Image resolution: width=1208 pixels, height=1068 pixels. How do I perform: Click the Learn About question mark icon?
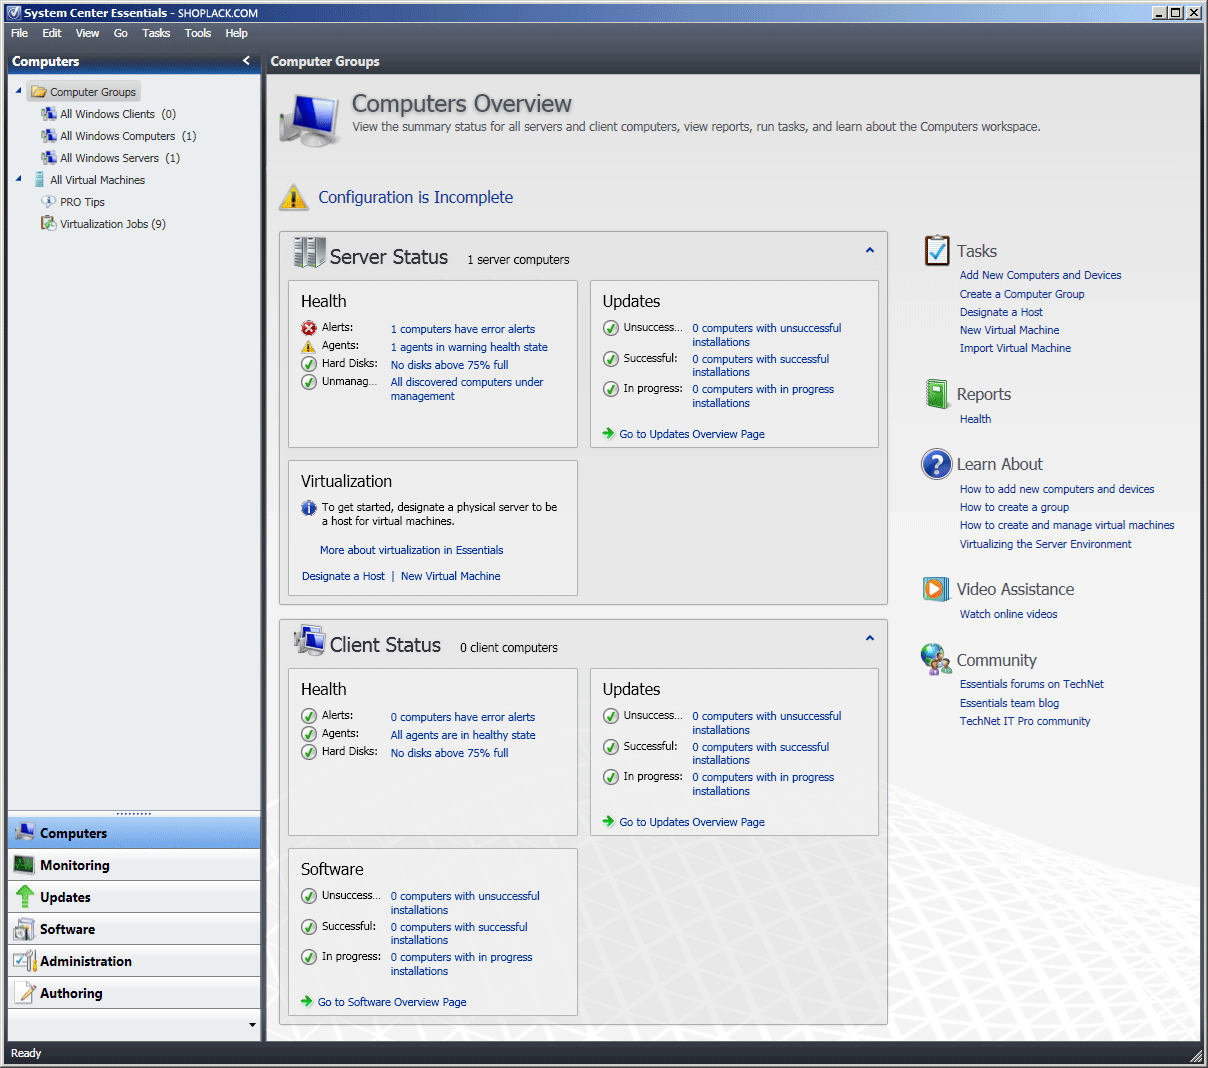tap(936, 464)
